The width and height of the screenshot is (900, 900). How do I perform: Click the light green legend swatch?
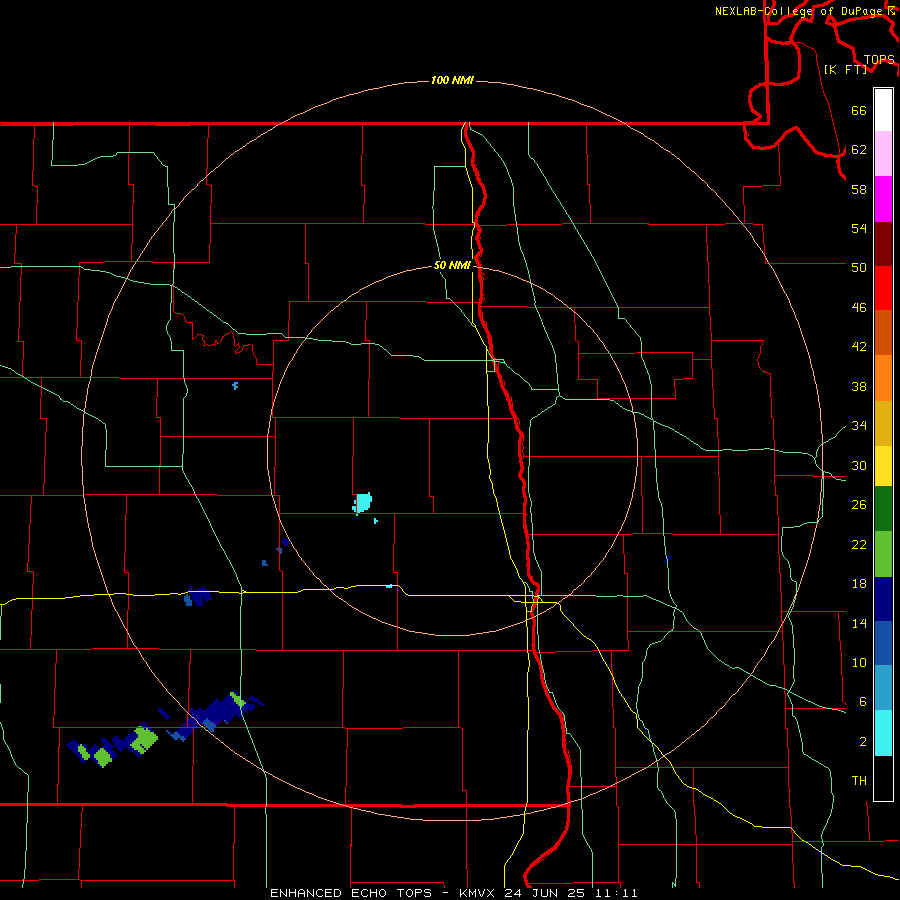click(x=883, y=554)
